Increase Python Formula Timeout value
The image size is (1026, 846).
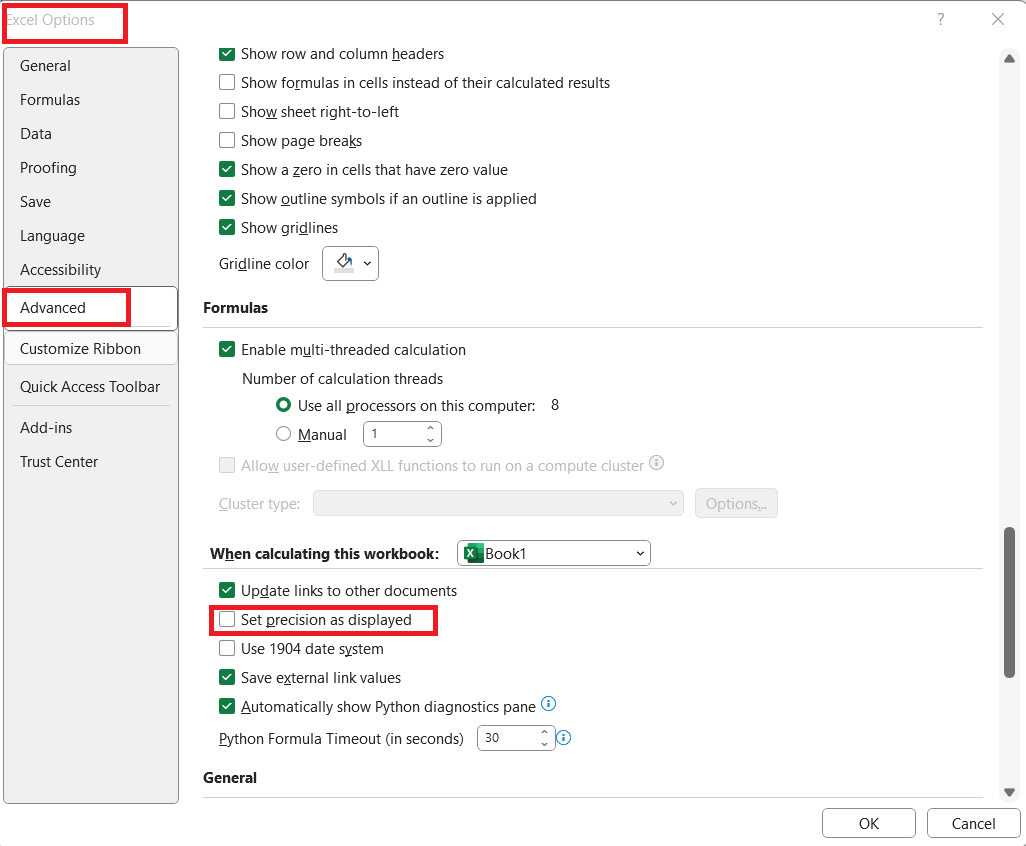click(544, 732)
